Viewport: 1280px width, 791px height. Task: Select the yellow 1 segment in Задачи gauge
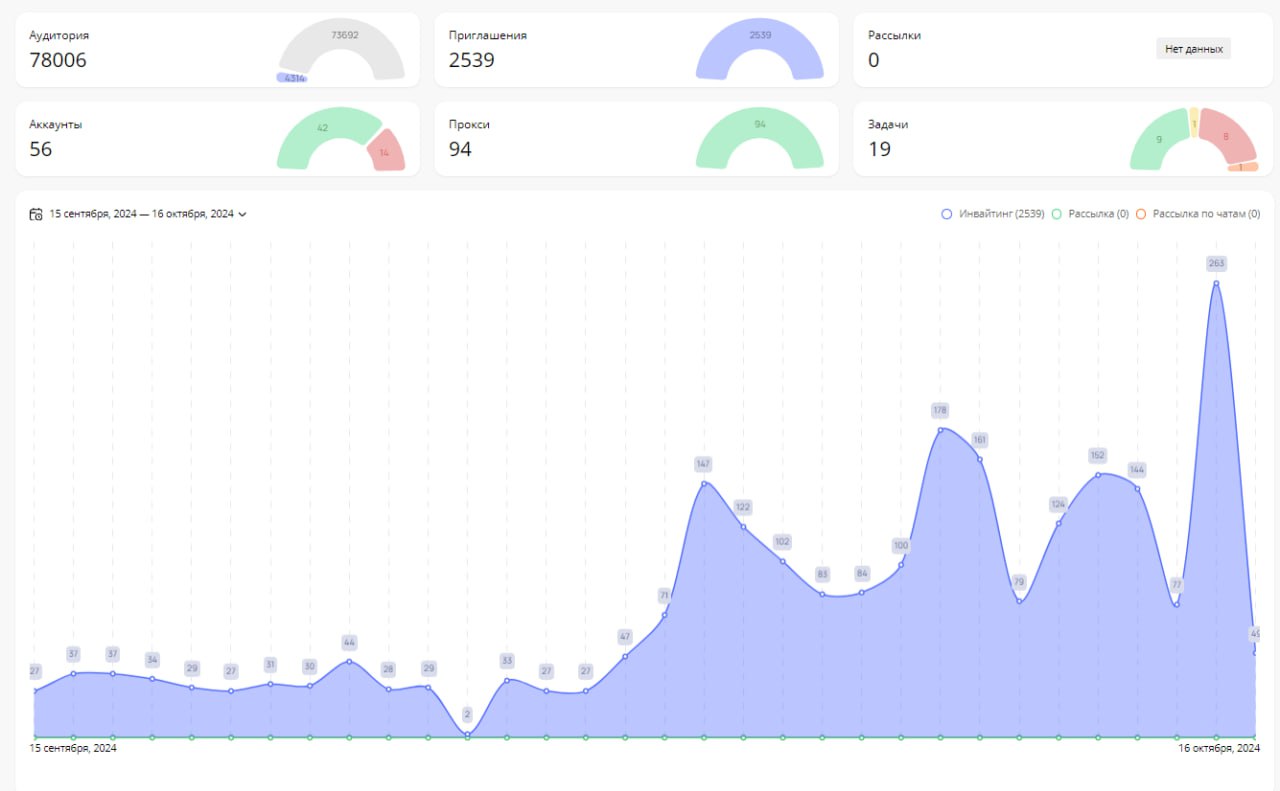[1194, 122]
